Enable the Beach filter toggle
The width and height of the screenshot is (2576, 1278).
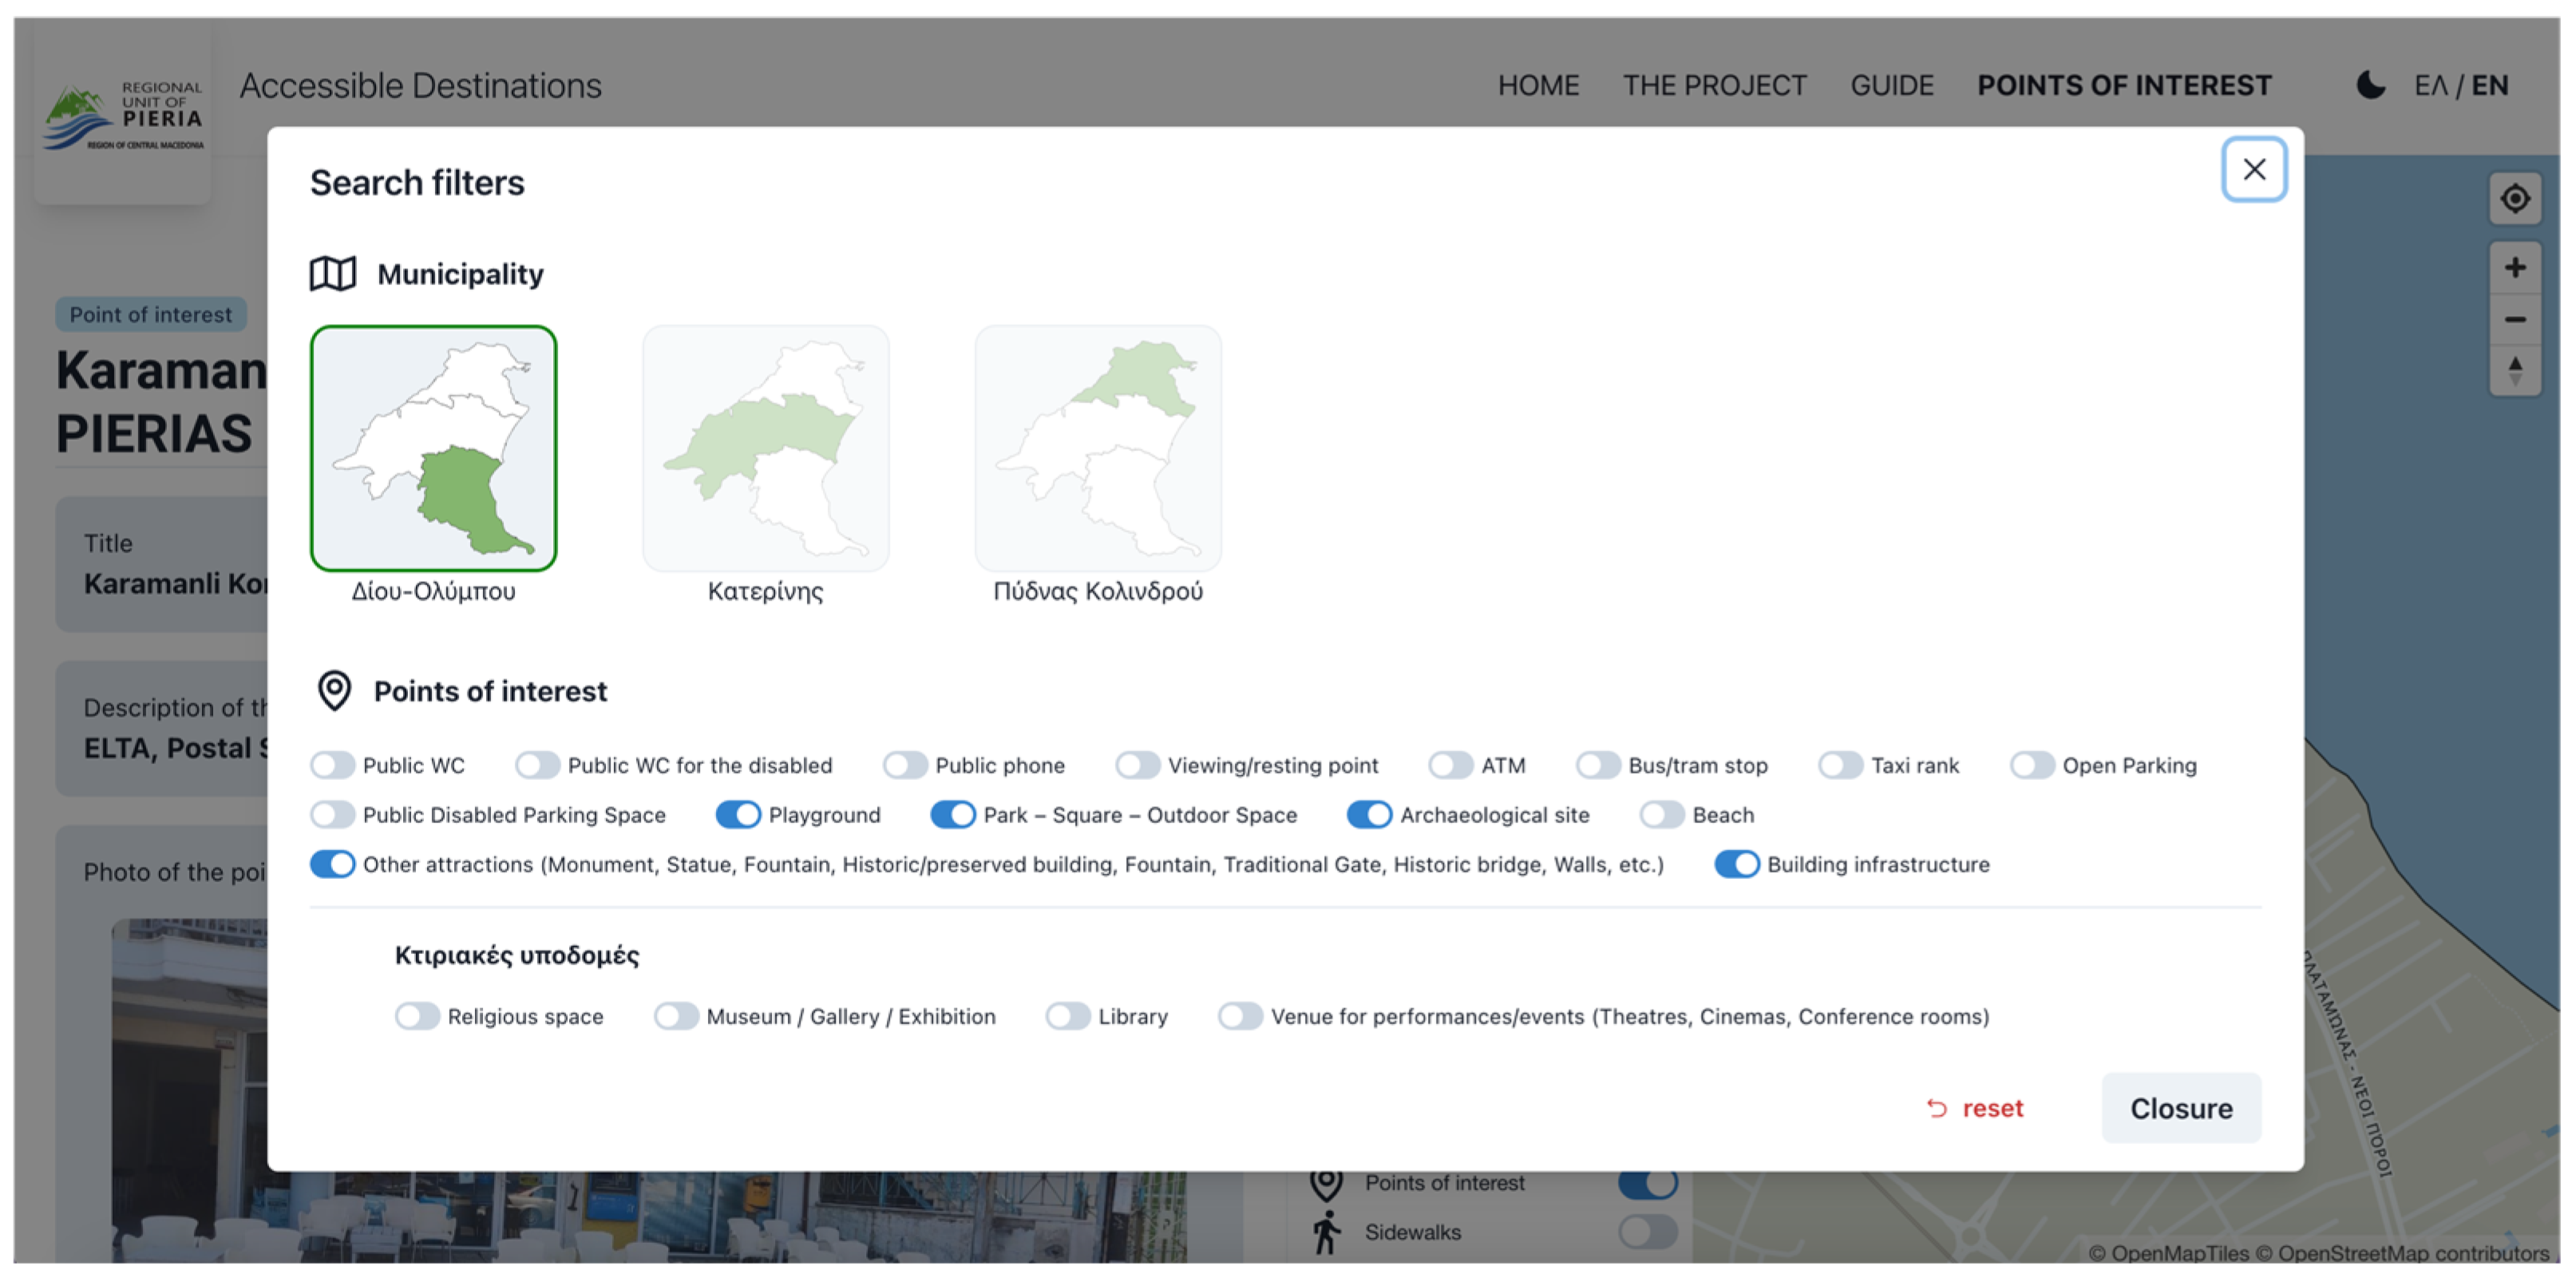coord(1661,815)
